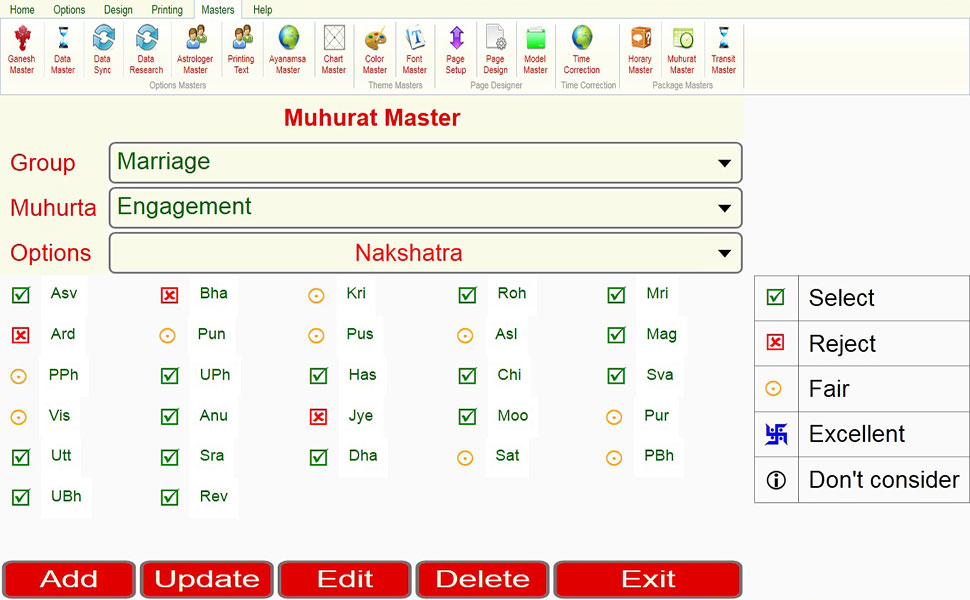The width and height of the screenshot is (970, 600).
Task: Toggle the Kri nakshatra fair marker
Action: pyautogui.click(x=316, y=296)
